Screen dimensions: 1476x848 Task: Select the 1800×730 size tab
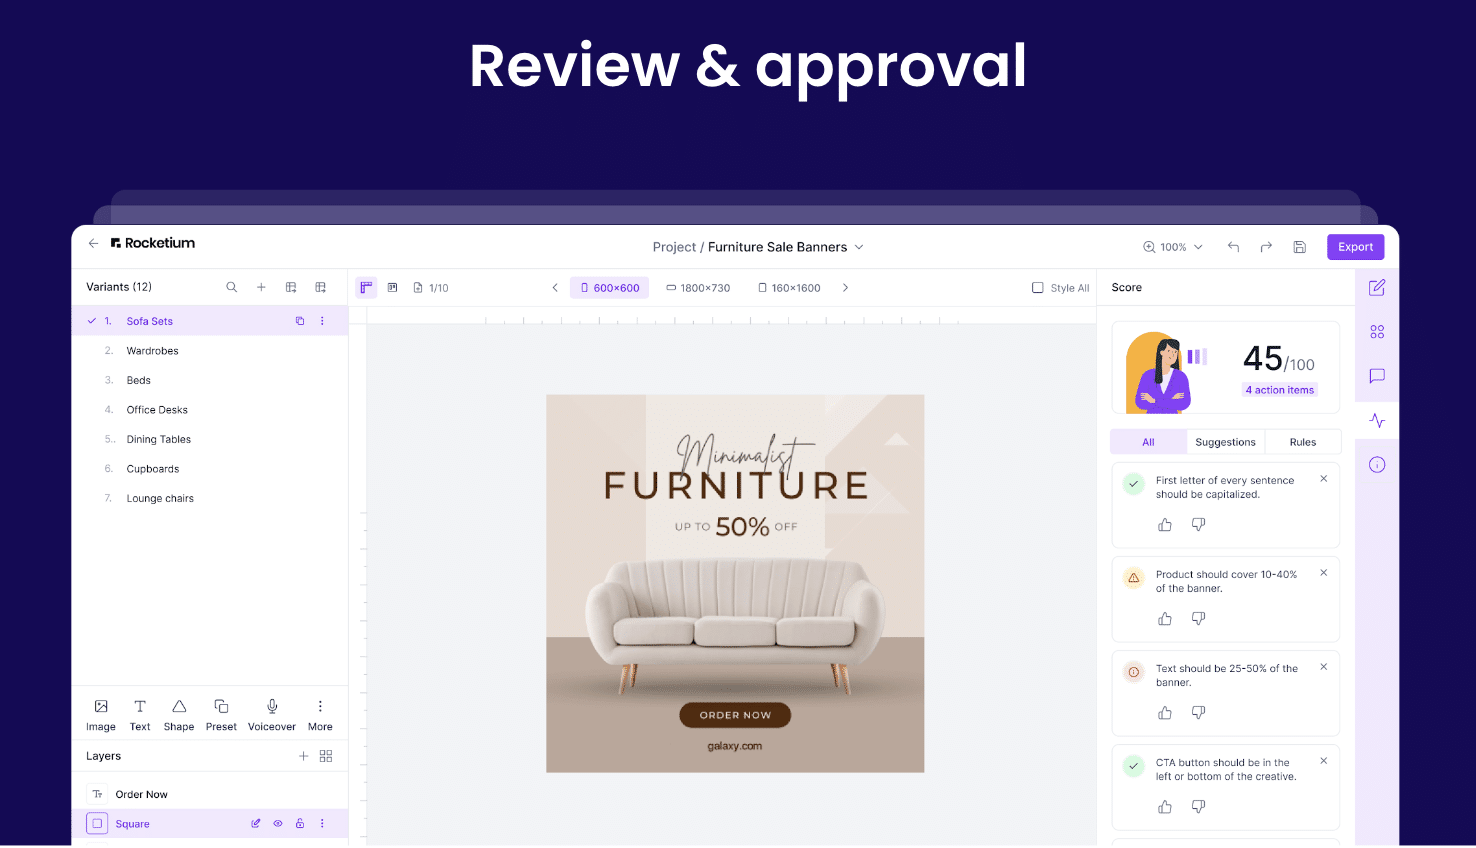point(698,288)
